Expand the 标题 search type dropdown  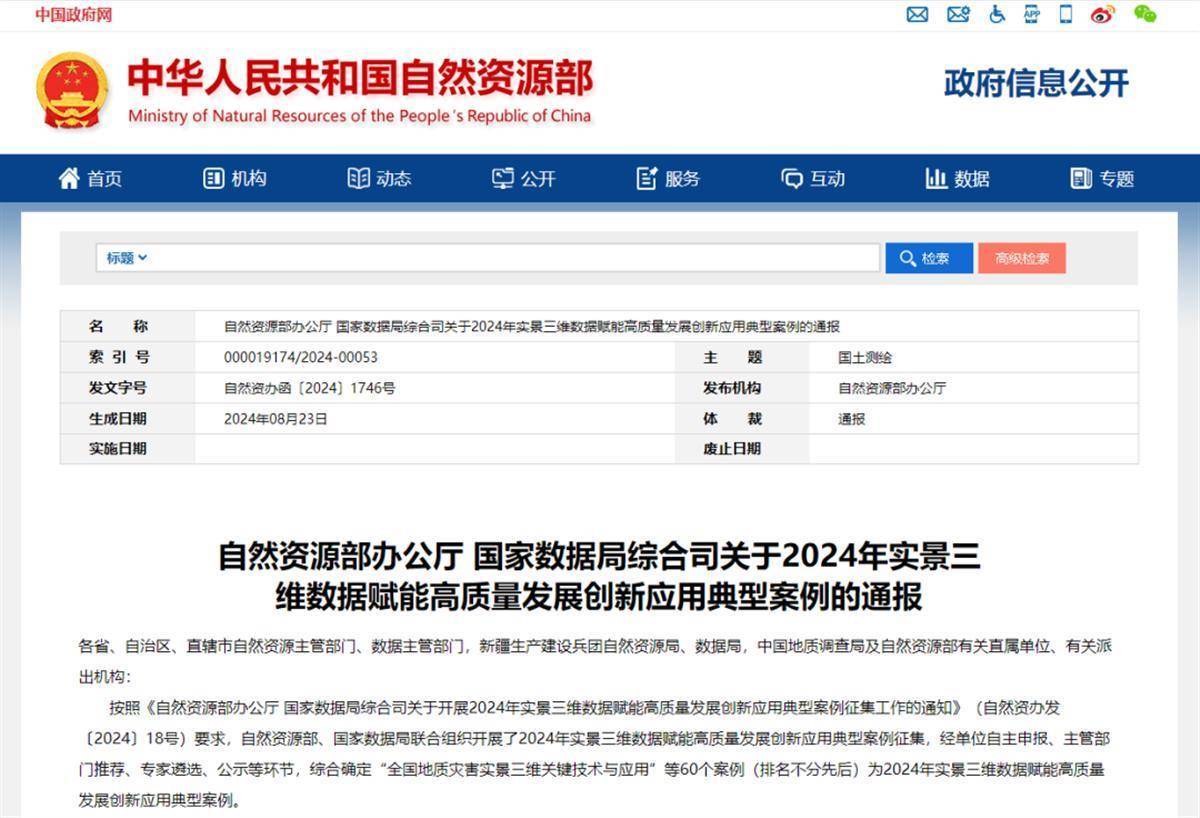click(x=127, y=258)
